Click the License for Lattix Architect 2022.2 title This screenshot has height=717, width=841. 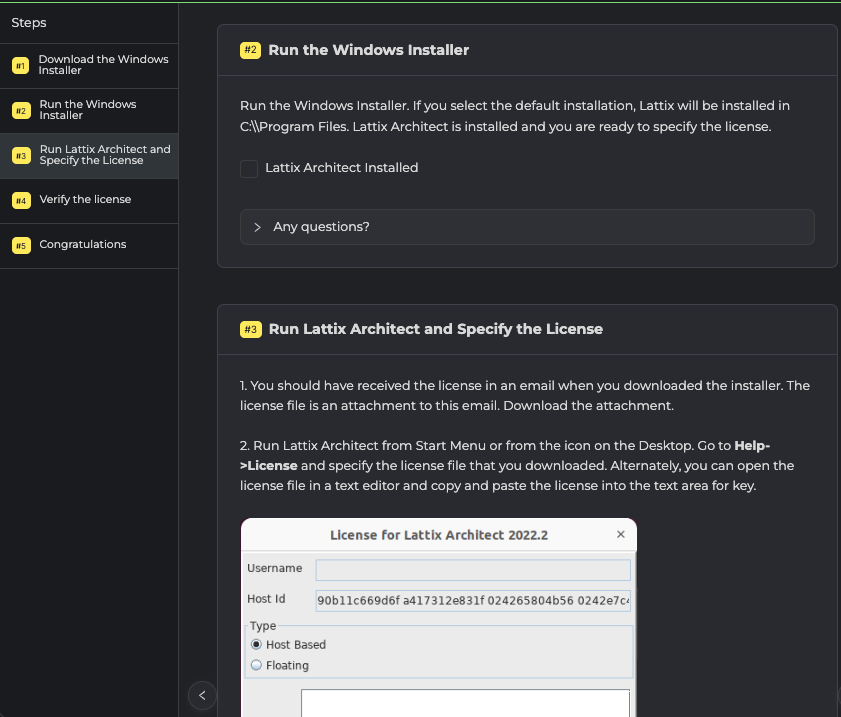pyautogui.click(x=439, y=535)
